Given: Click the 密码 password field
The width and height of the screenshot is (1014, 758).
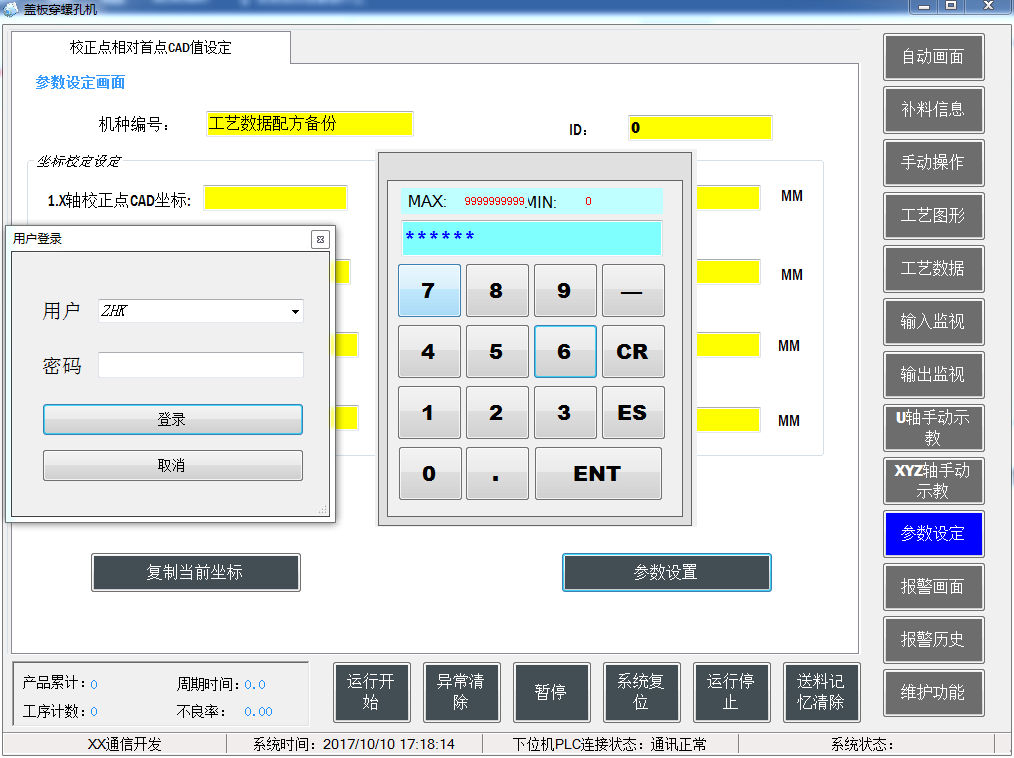Looking at the screenshot, I should 200,364.
